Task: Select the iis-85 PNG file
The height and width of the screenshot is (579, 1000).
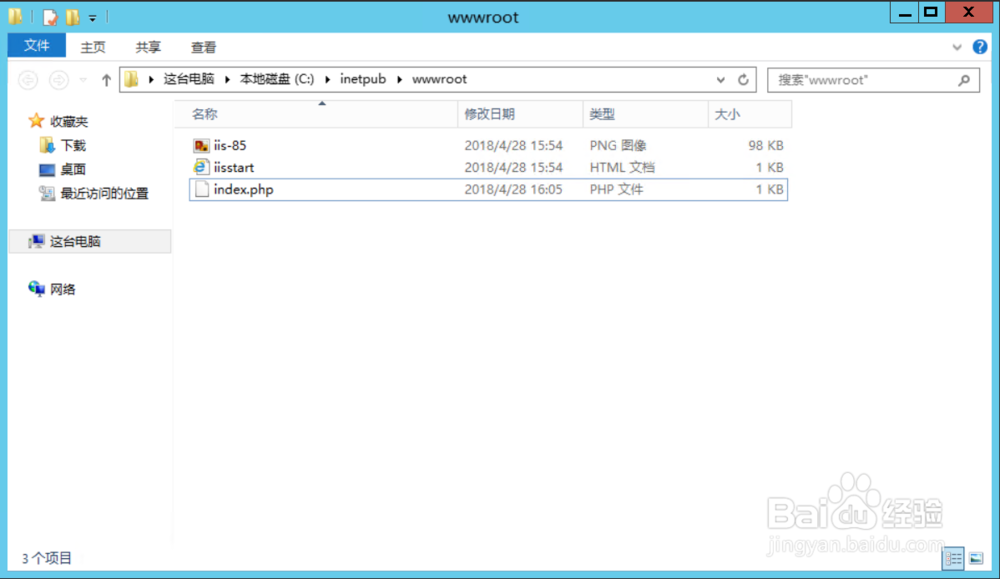Action: point(488,145)
